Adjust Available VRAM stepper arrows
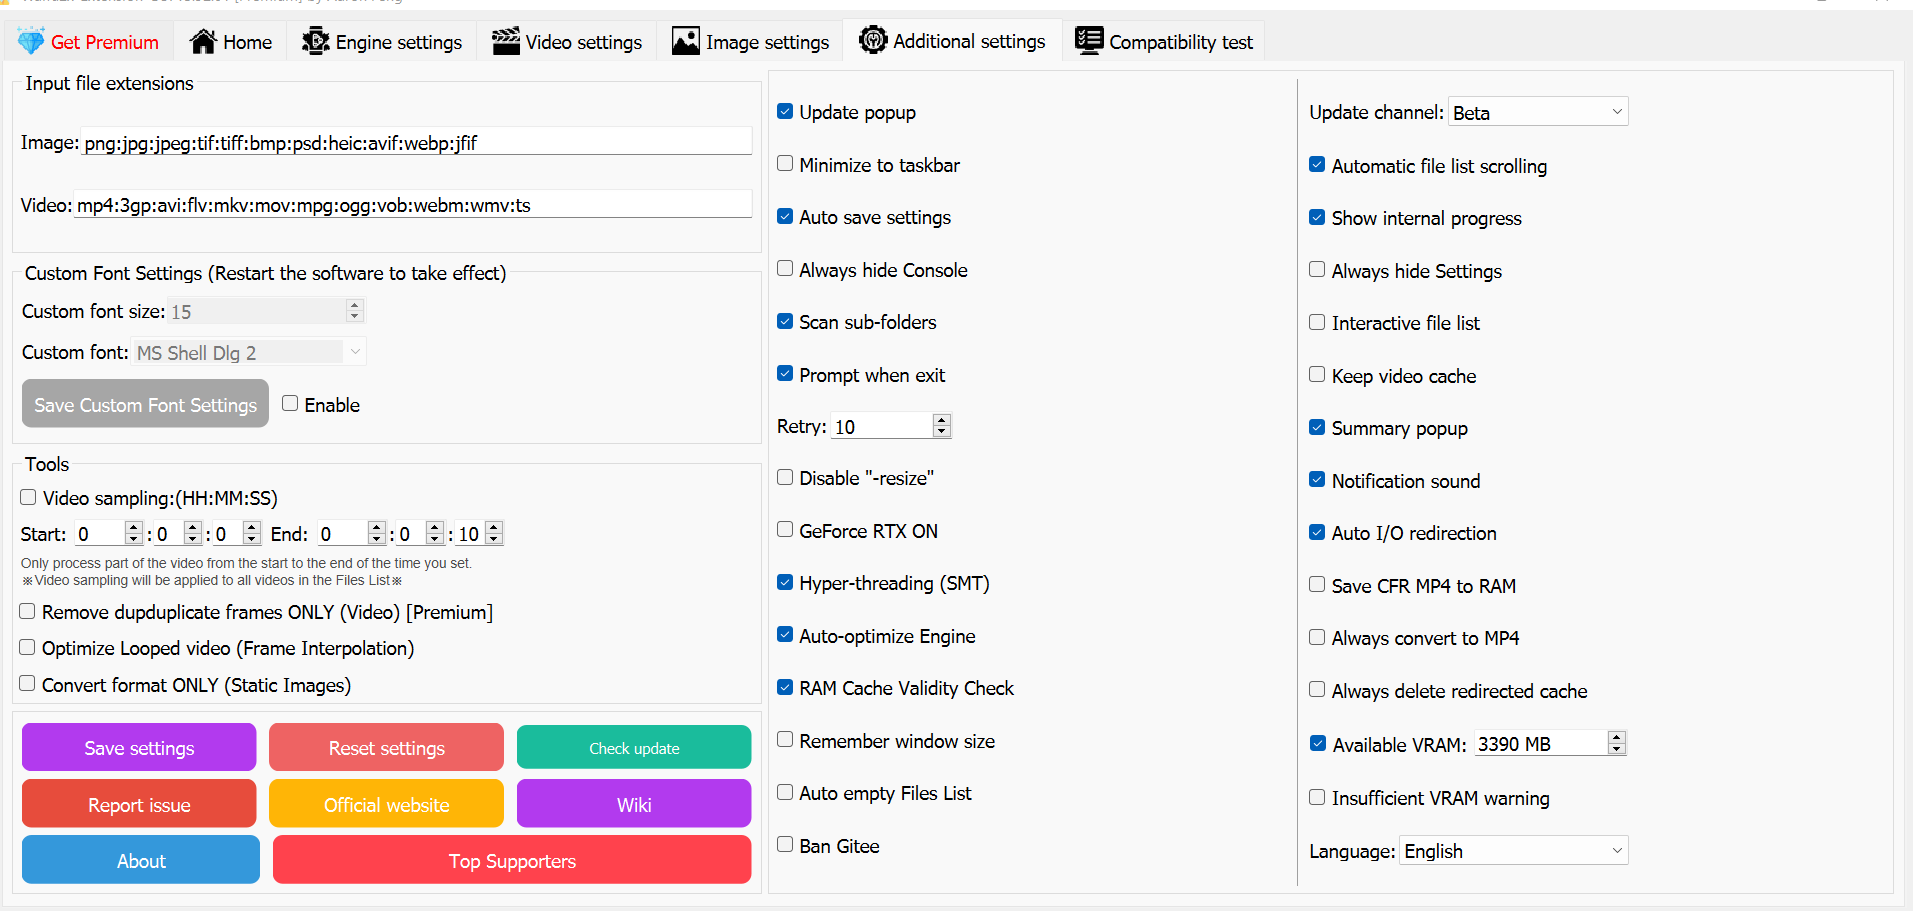The width and height of the screenshot is (1913, 911). (1616, 743)
